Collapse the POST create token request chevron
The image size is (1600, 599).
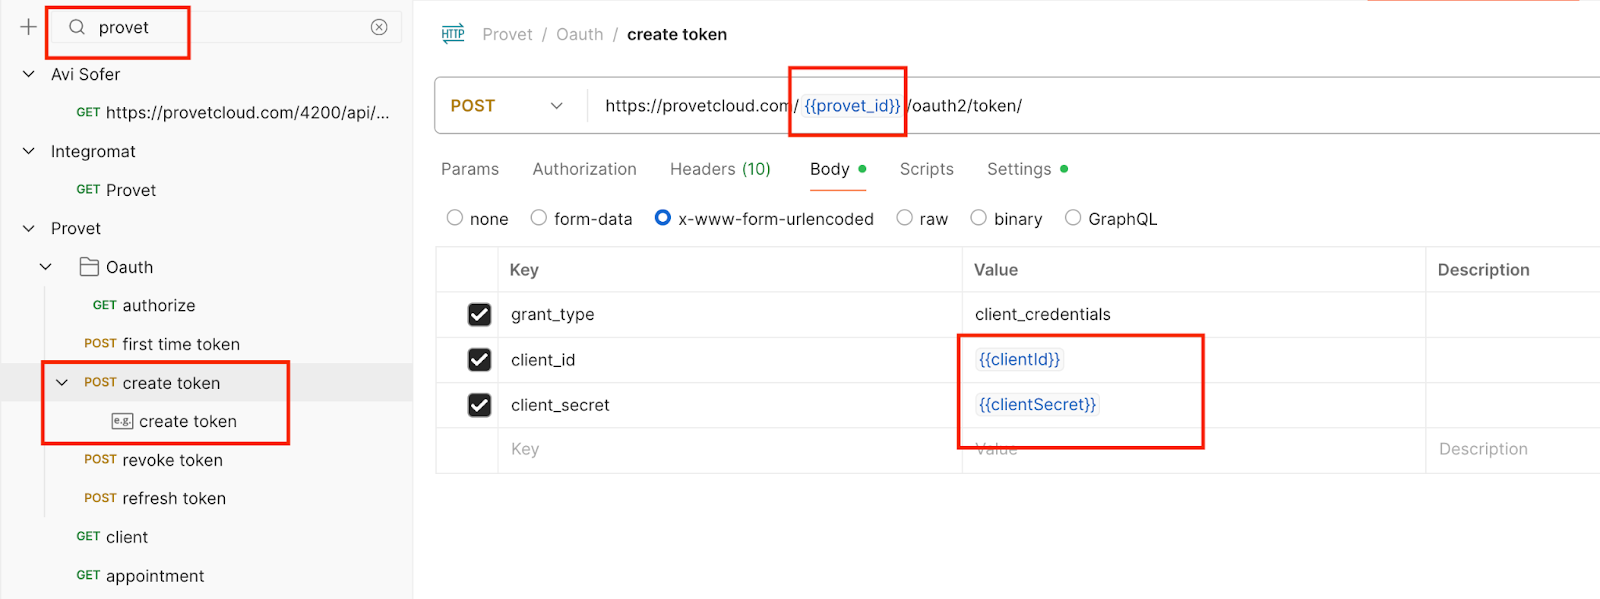pos(62,383)
